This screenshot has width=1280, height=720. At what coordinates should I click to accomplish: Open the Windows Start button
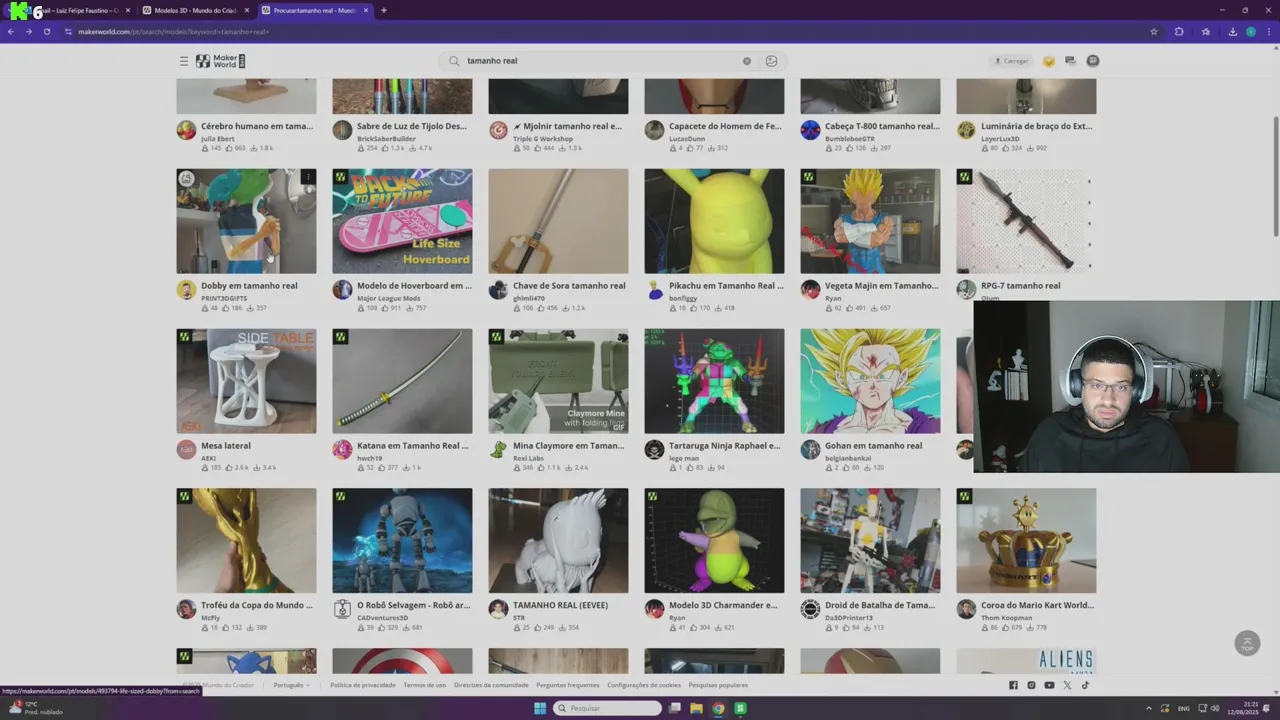[540, 708]
